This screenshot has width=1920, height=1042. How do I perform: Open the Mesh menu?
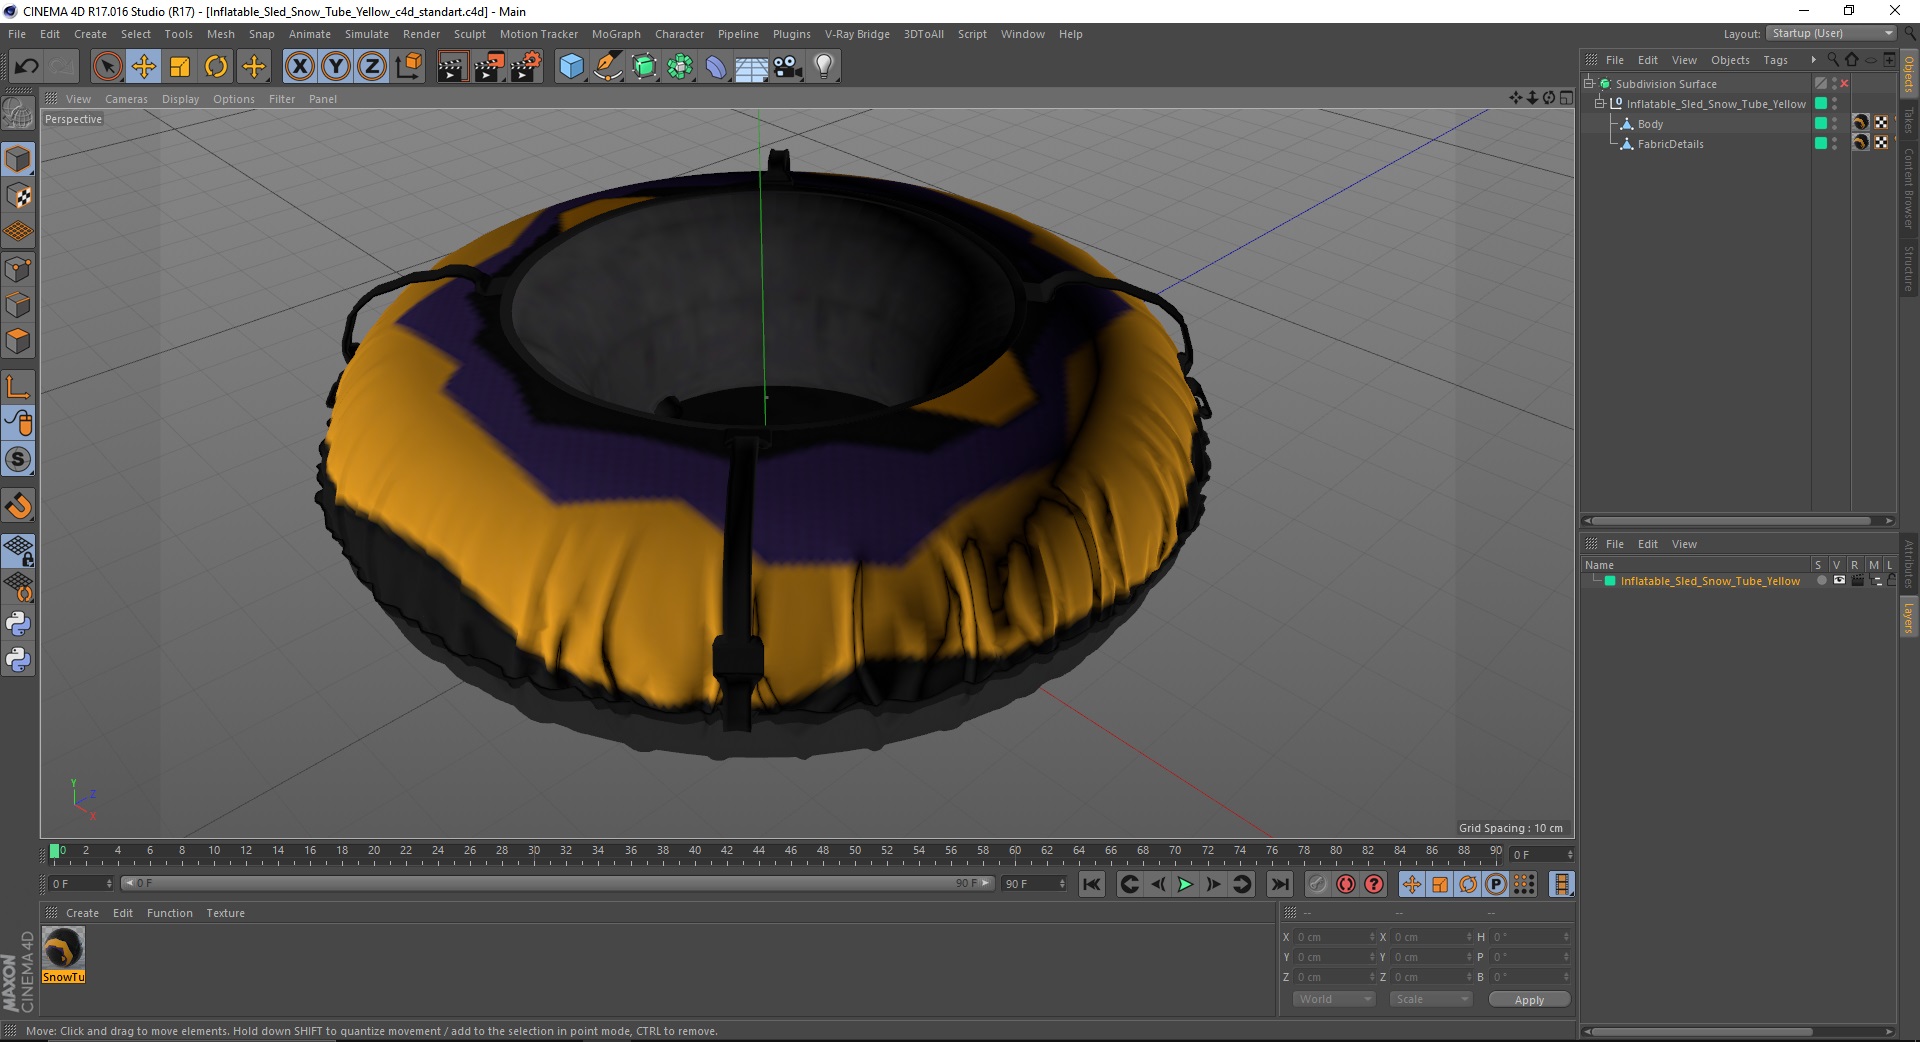[x=220, y=34]
